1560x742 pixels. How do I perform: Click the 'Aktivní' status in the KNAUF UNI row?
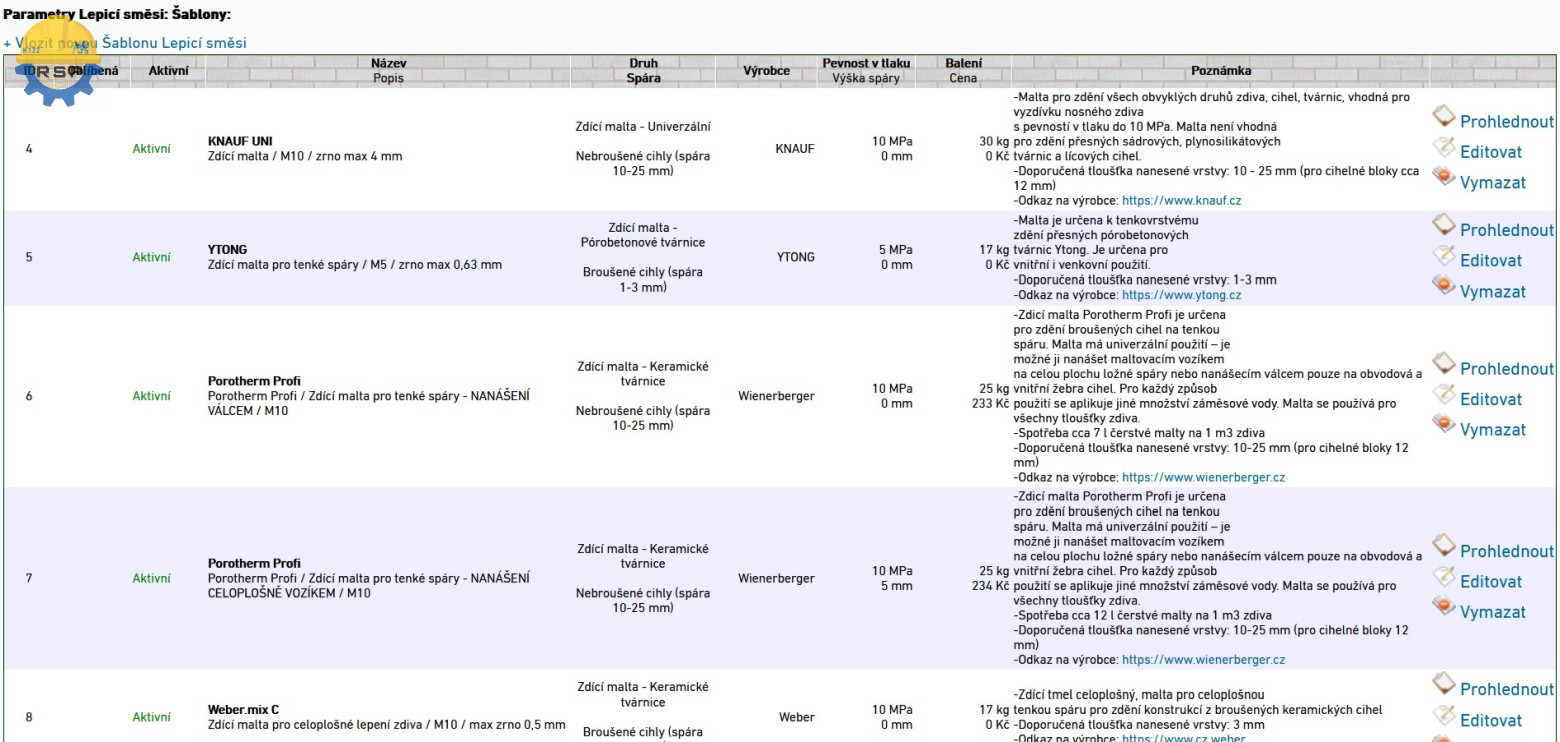[x=152, y=148]
